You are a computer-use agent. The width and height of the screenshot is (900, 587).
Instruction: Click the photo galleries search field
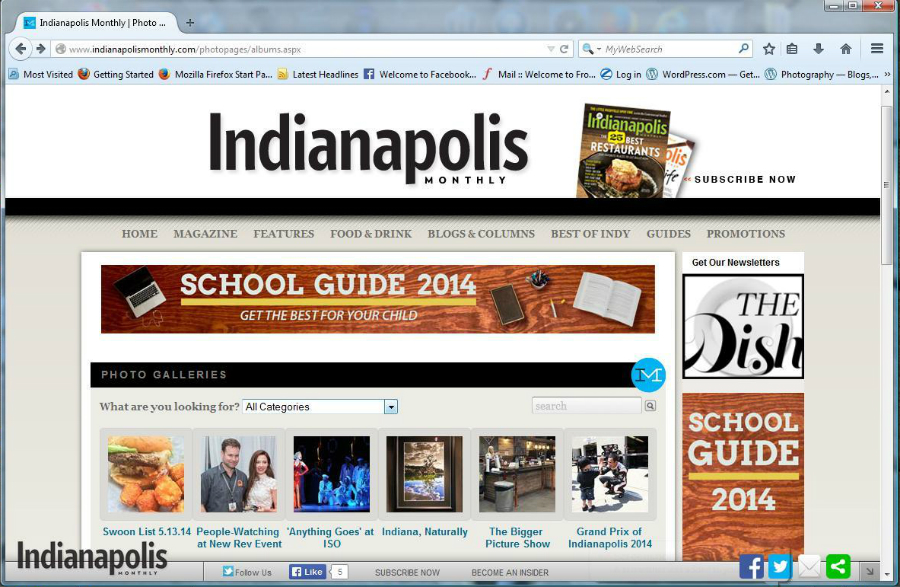[x=586, y=406]
